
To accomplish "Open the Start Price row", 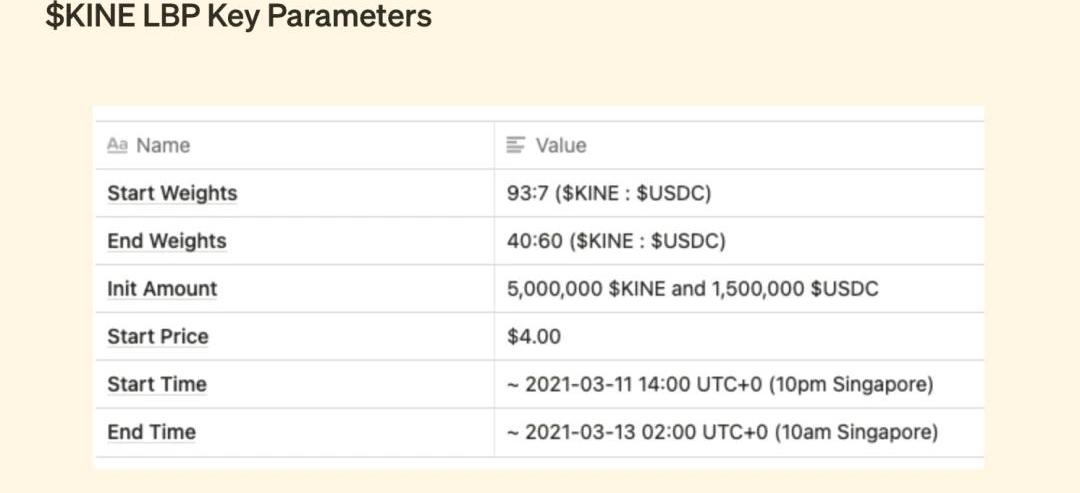I will point(158,337).
